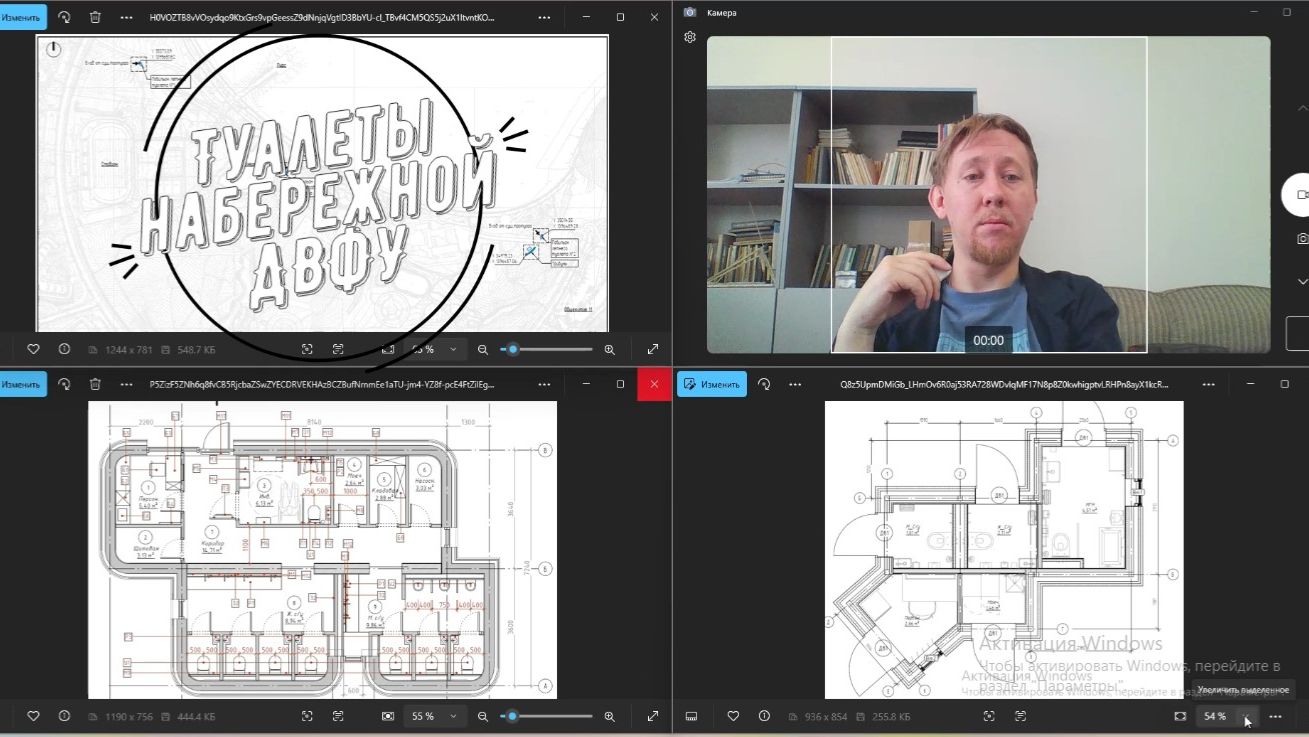Rotate the image in the H0VOZT8 window
Image resolution: width=1309 pixels, height=737 pixels.
tap(65, 17)
